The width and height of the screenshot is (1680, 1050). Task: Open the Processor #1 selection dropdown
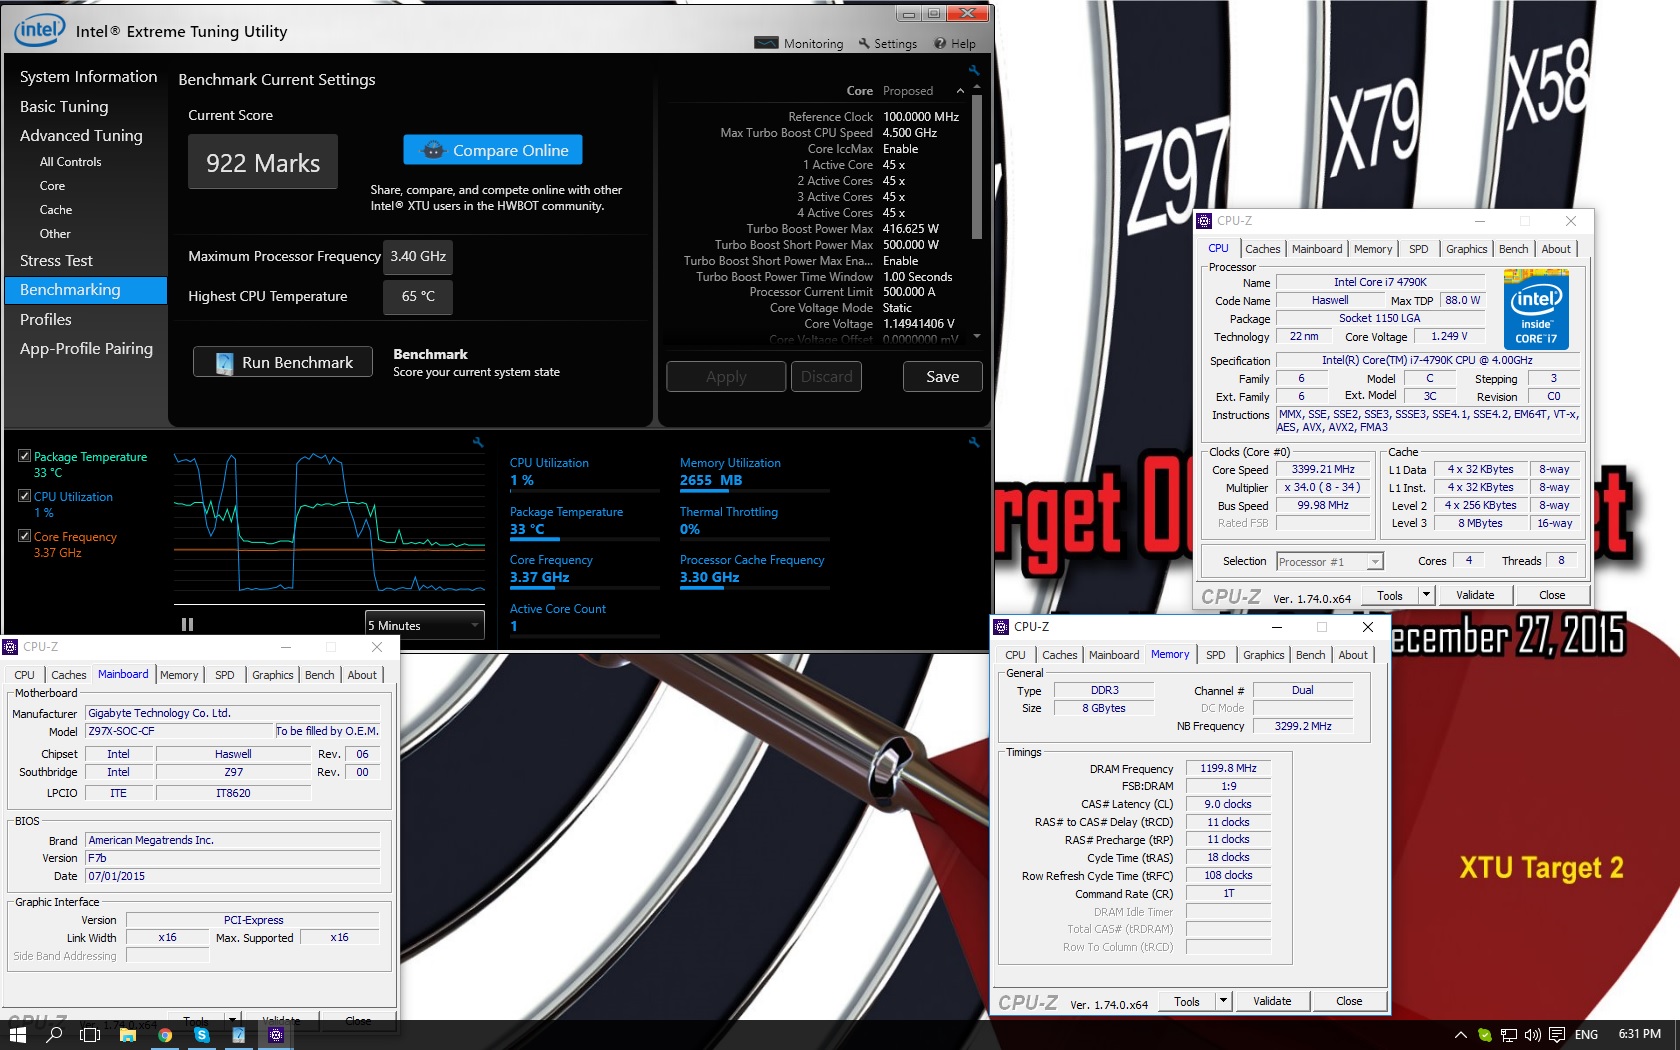click(1329, 562)
